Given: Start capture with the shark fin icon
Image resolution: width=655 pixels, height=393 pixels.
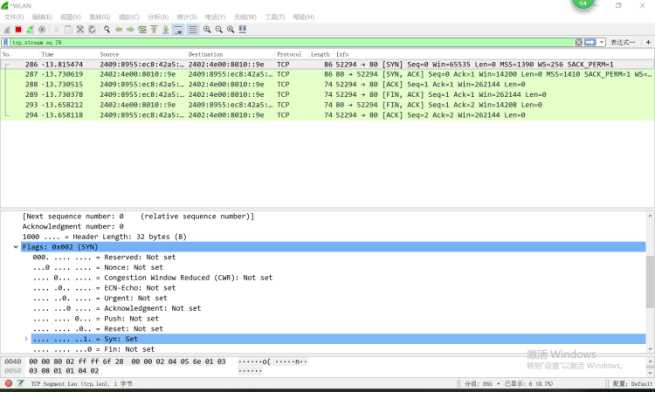Looking at the screenshot, I should tap(7, 29).
